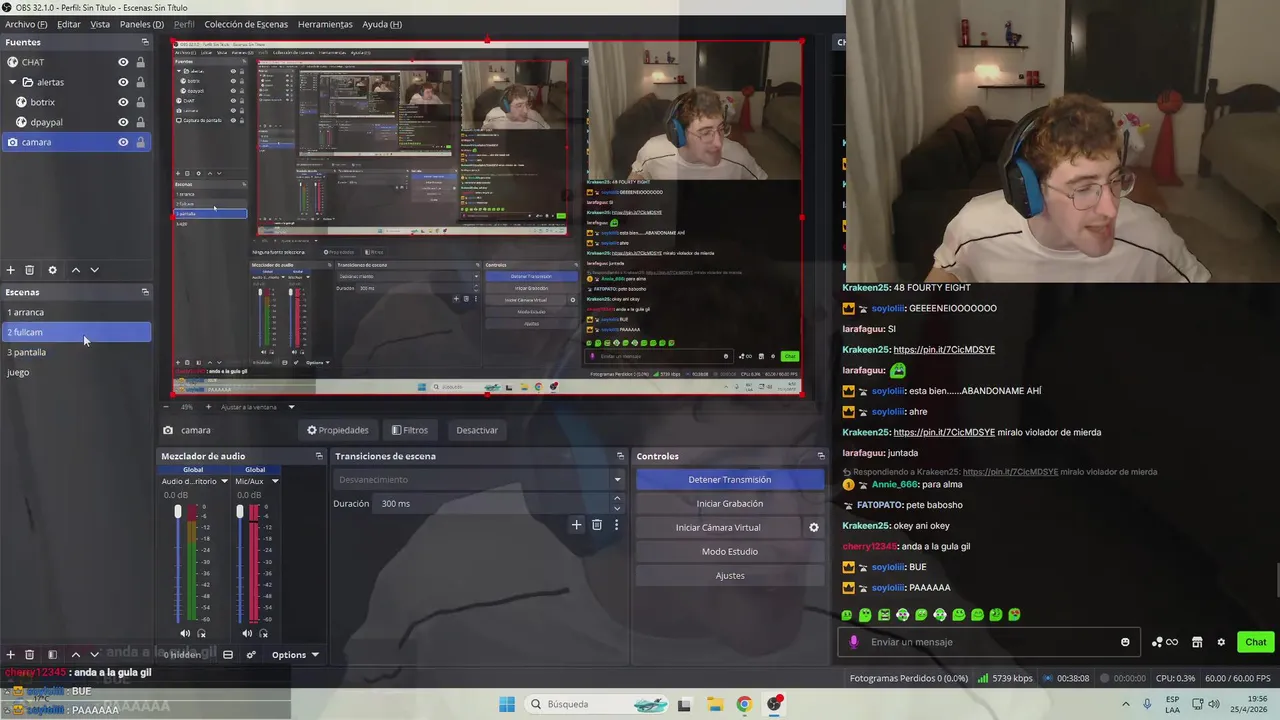Move the selected scene down
Screen dimensions: 1280x720
(x=95, y=655)
